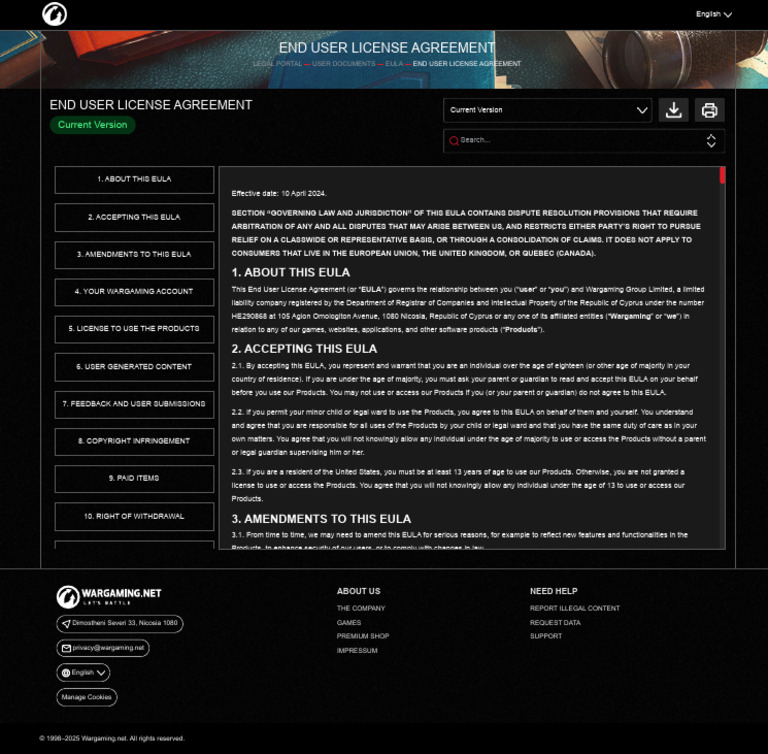Click the Wargaming logo in top header
This screenshot has height=754, width=768.
[54, 14]
